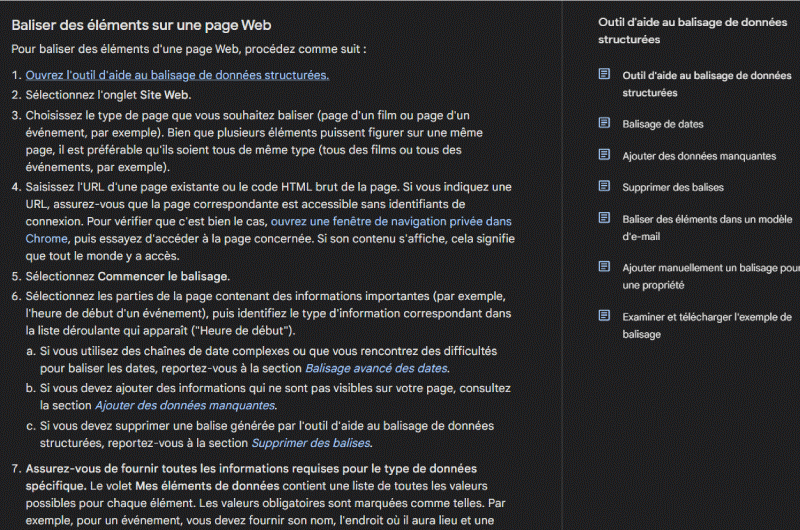Click the bold text "Commencer le balisage" in step 5
This screenshot has width=800, height=530.
[162, 276]
